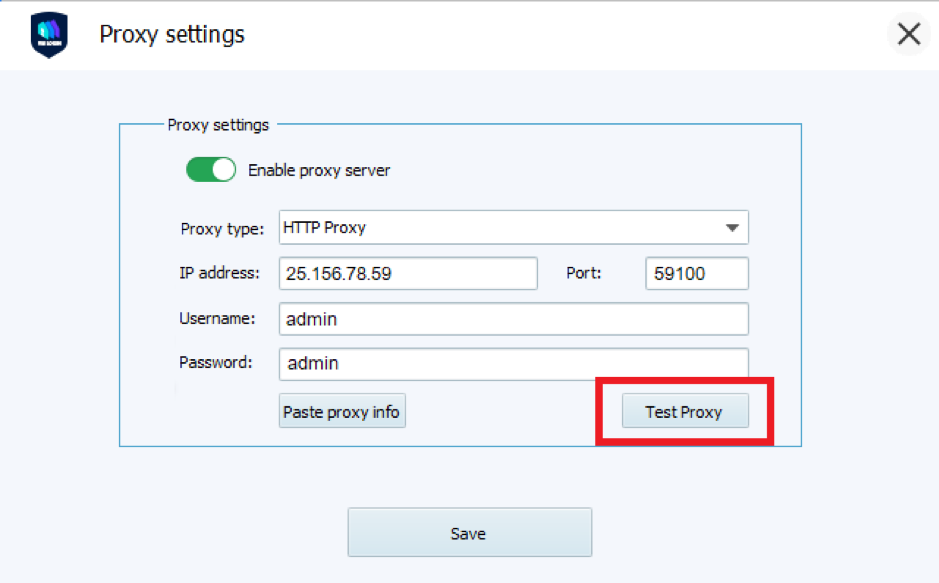Screen dimensions: 939x583
Task: Save the proxy configuration
Action: [470, 533]
